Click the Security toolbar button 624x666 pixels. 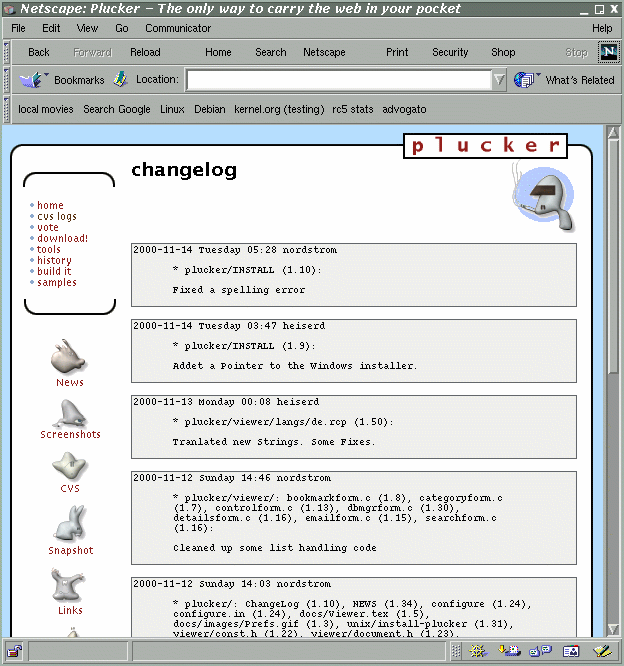tap(450, 52)
